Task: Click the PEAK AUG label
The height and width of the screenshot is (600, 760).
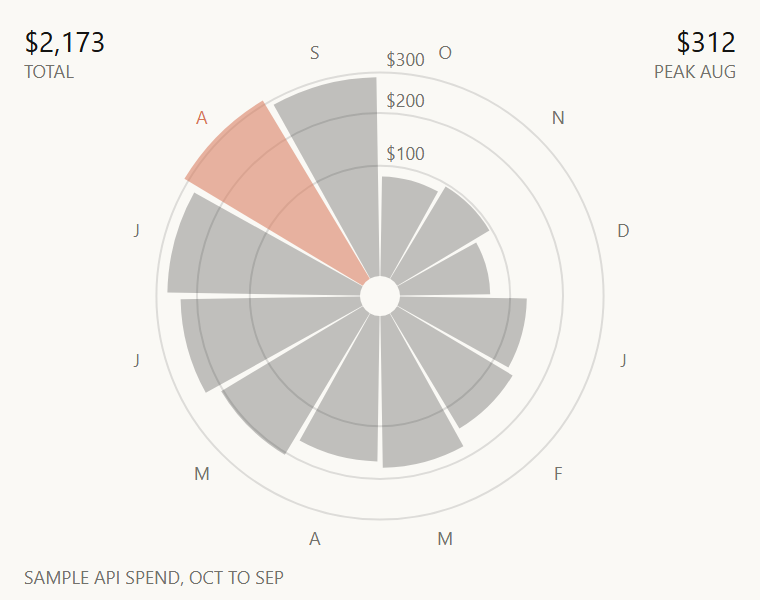Action: [x=695, y=72]
